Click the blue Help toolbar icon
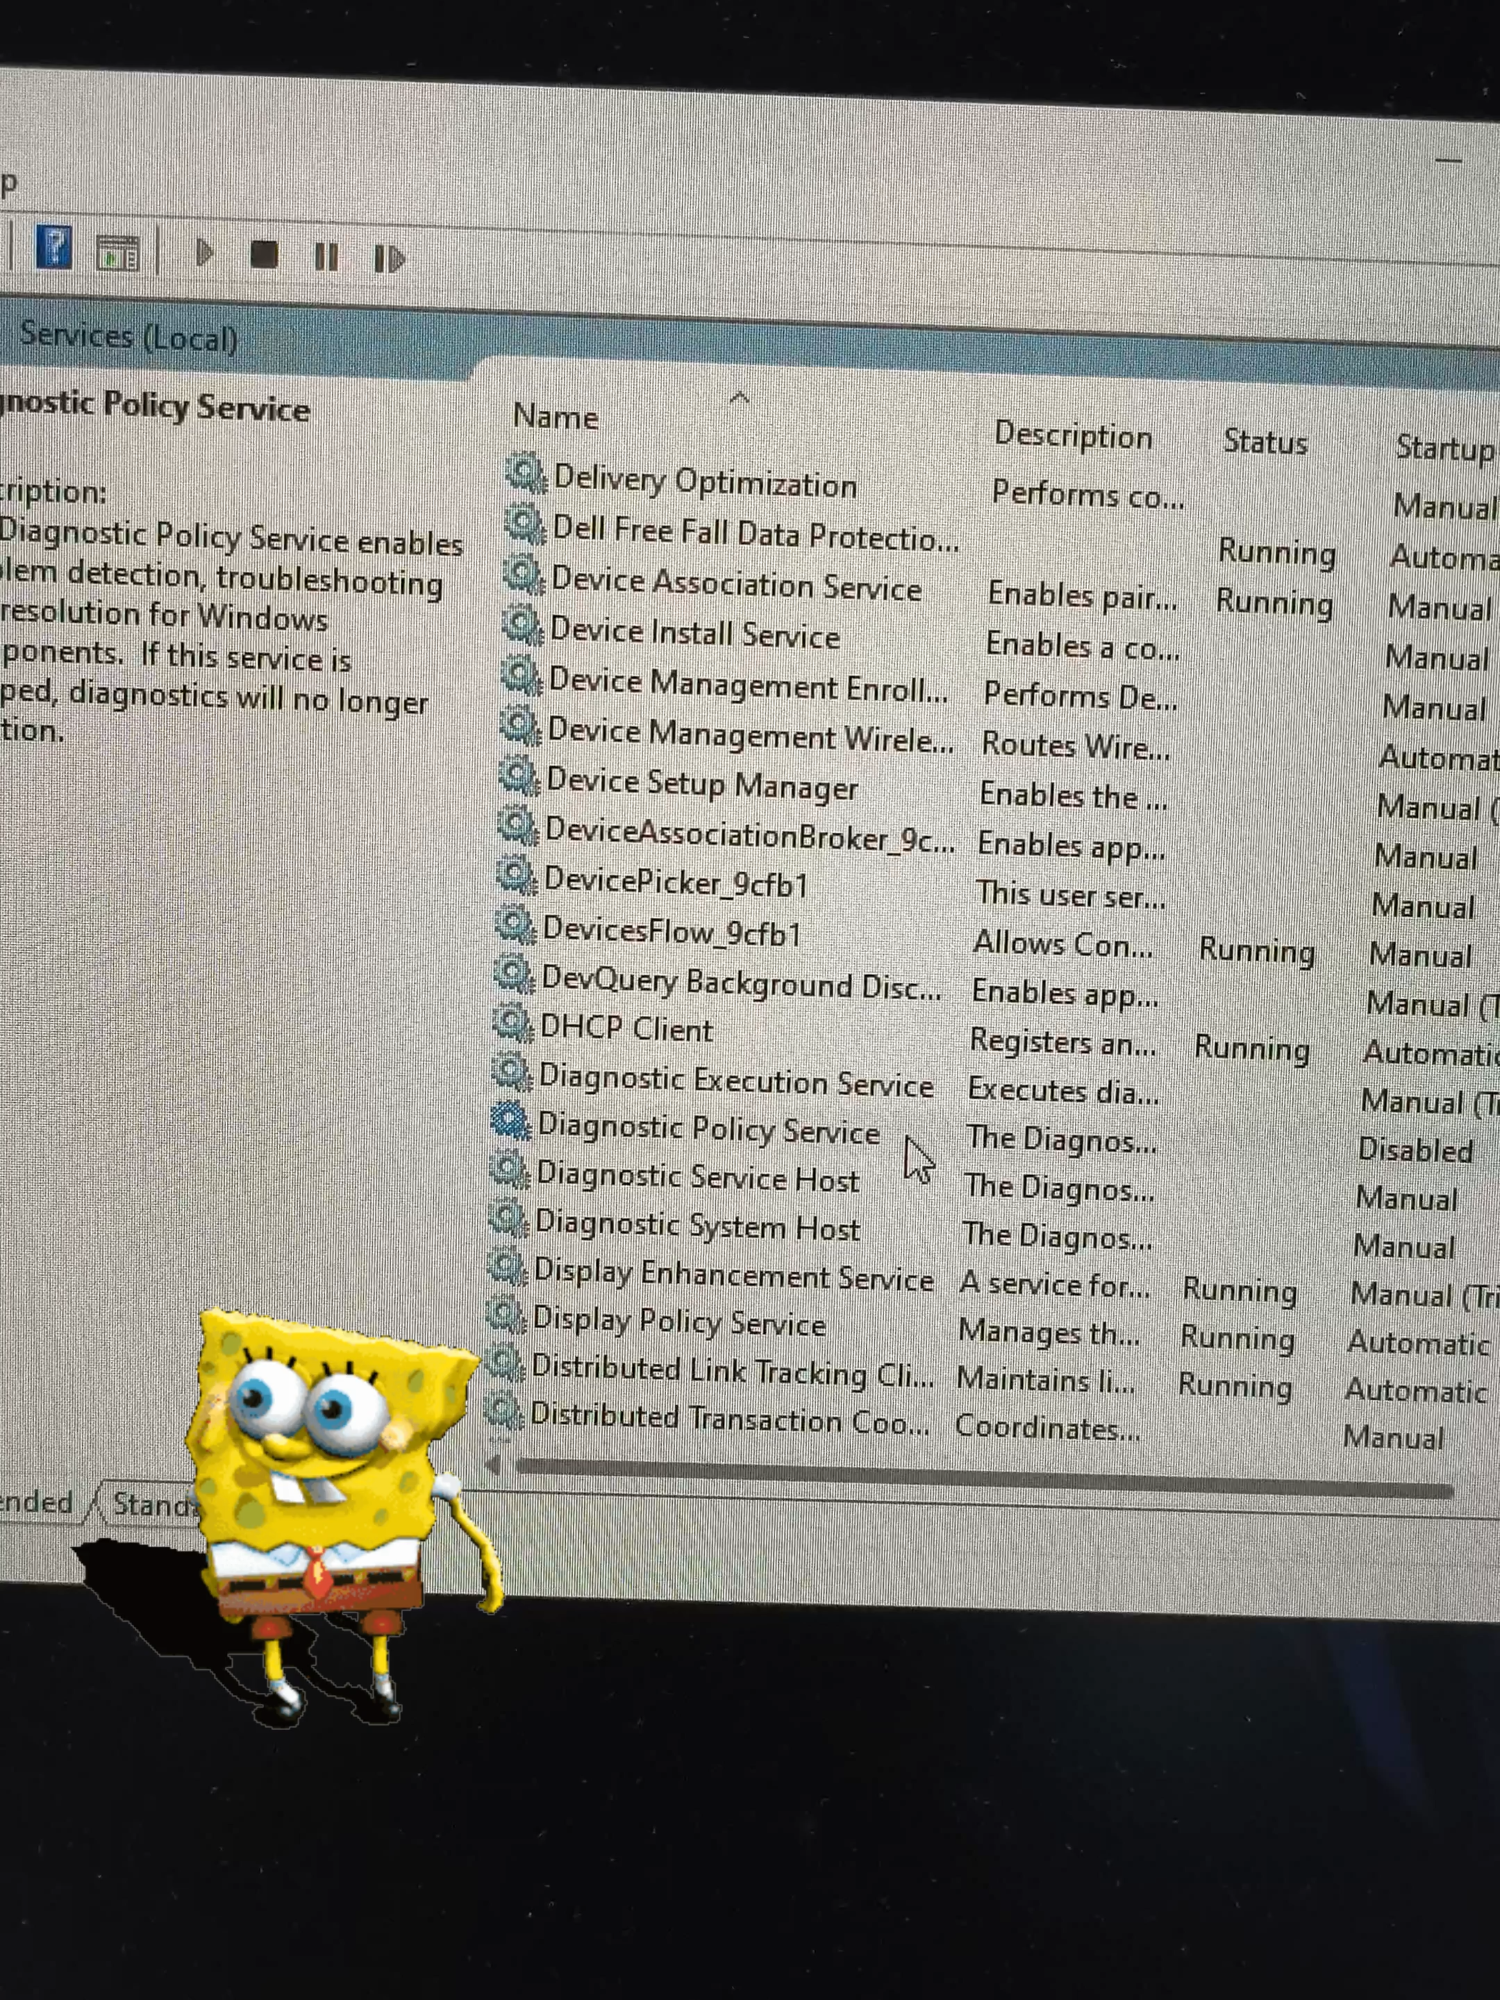This screenshot has height=2000, width=1500. (x=53, y=247)
